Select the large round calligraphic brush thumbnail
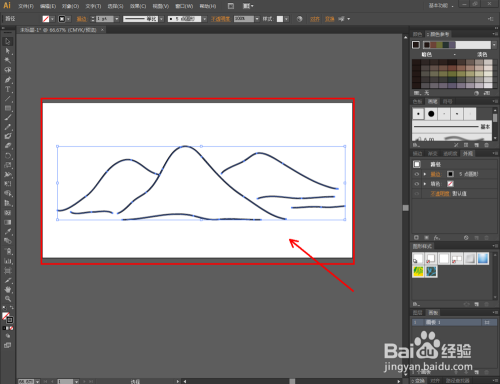500x384 pixels. (x=431, y=114)
